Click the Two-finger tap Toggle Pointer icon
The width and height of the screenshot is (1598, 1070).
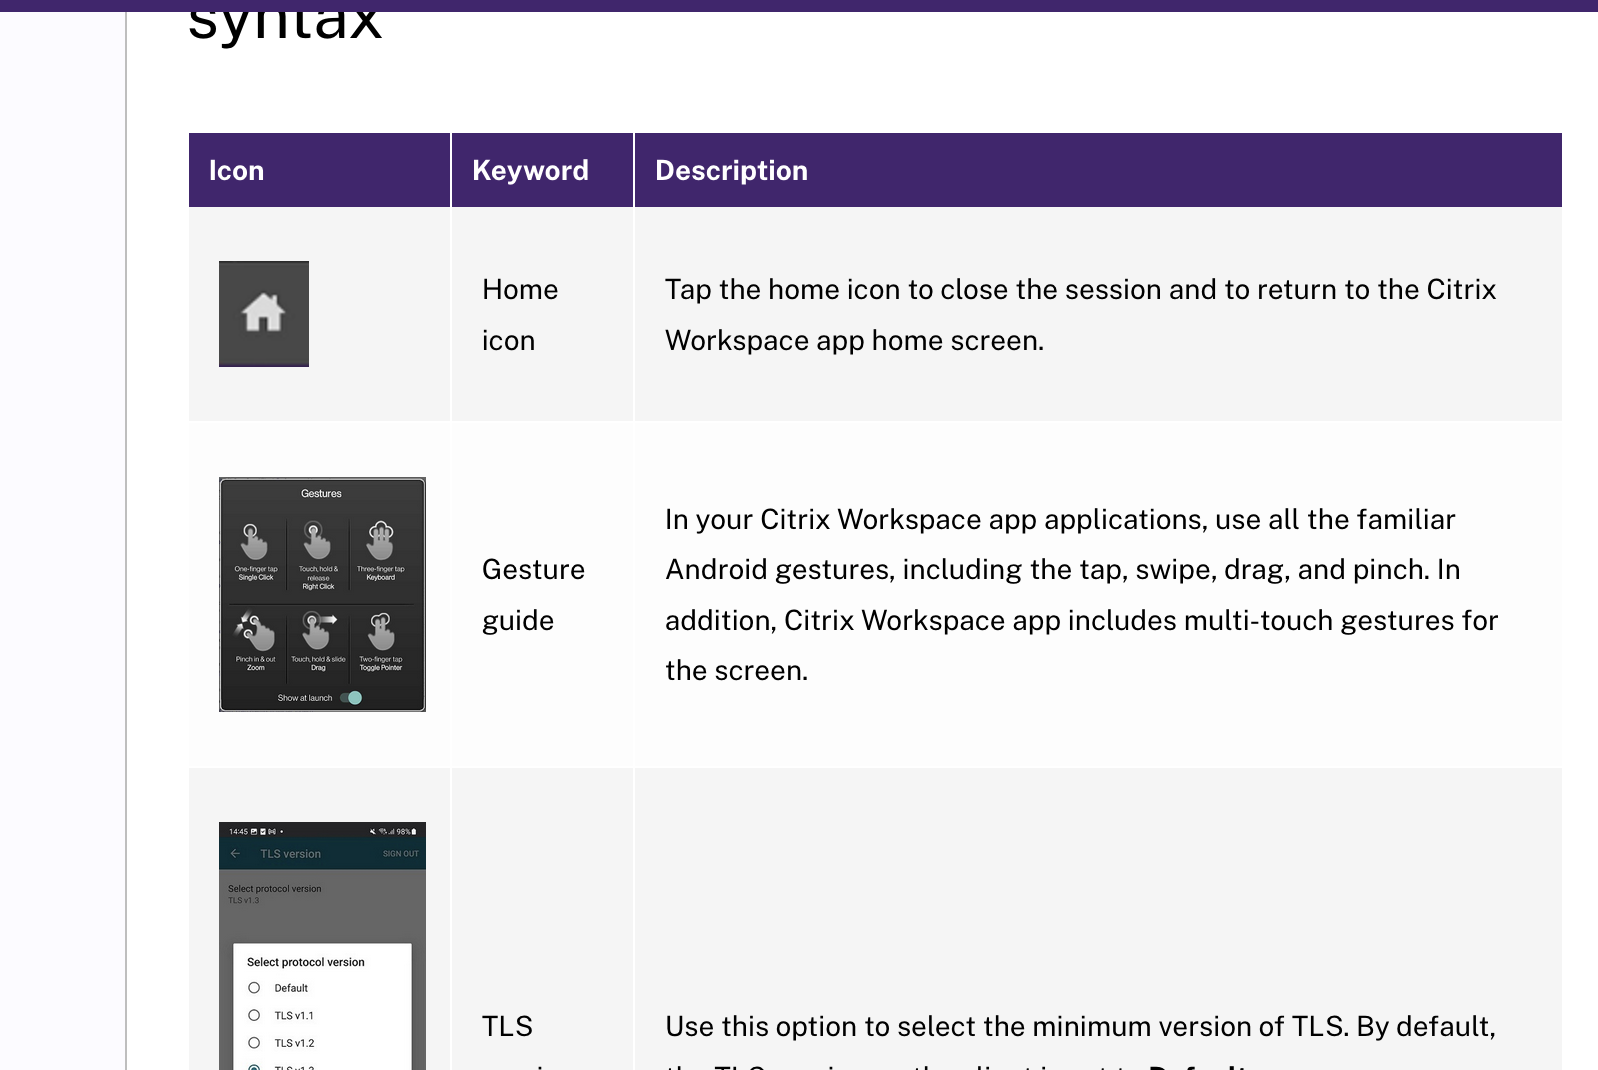[x=381, y=632]
